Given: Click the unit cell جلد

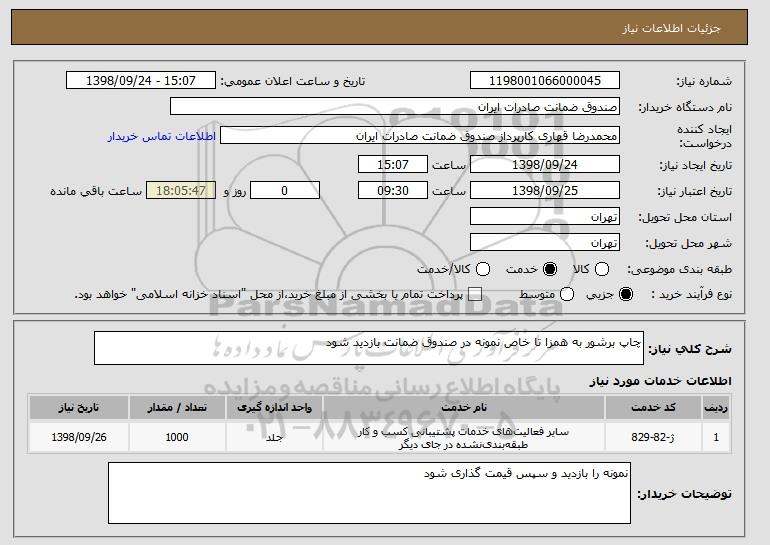Looking at the screenshot, I should 274,437.
